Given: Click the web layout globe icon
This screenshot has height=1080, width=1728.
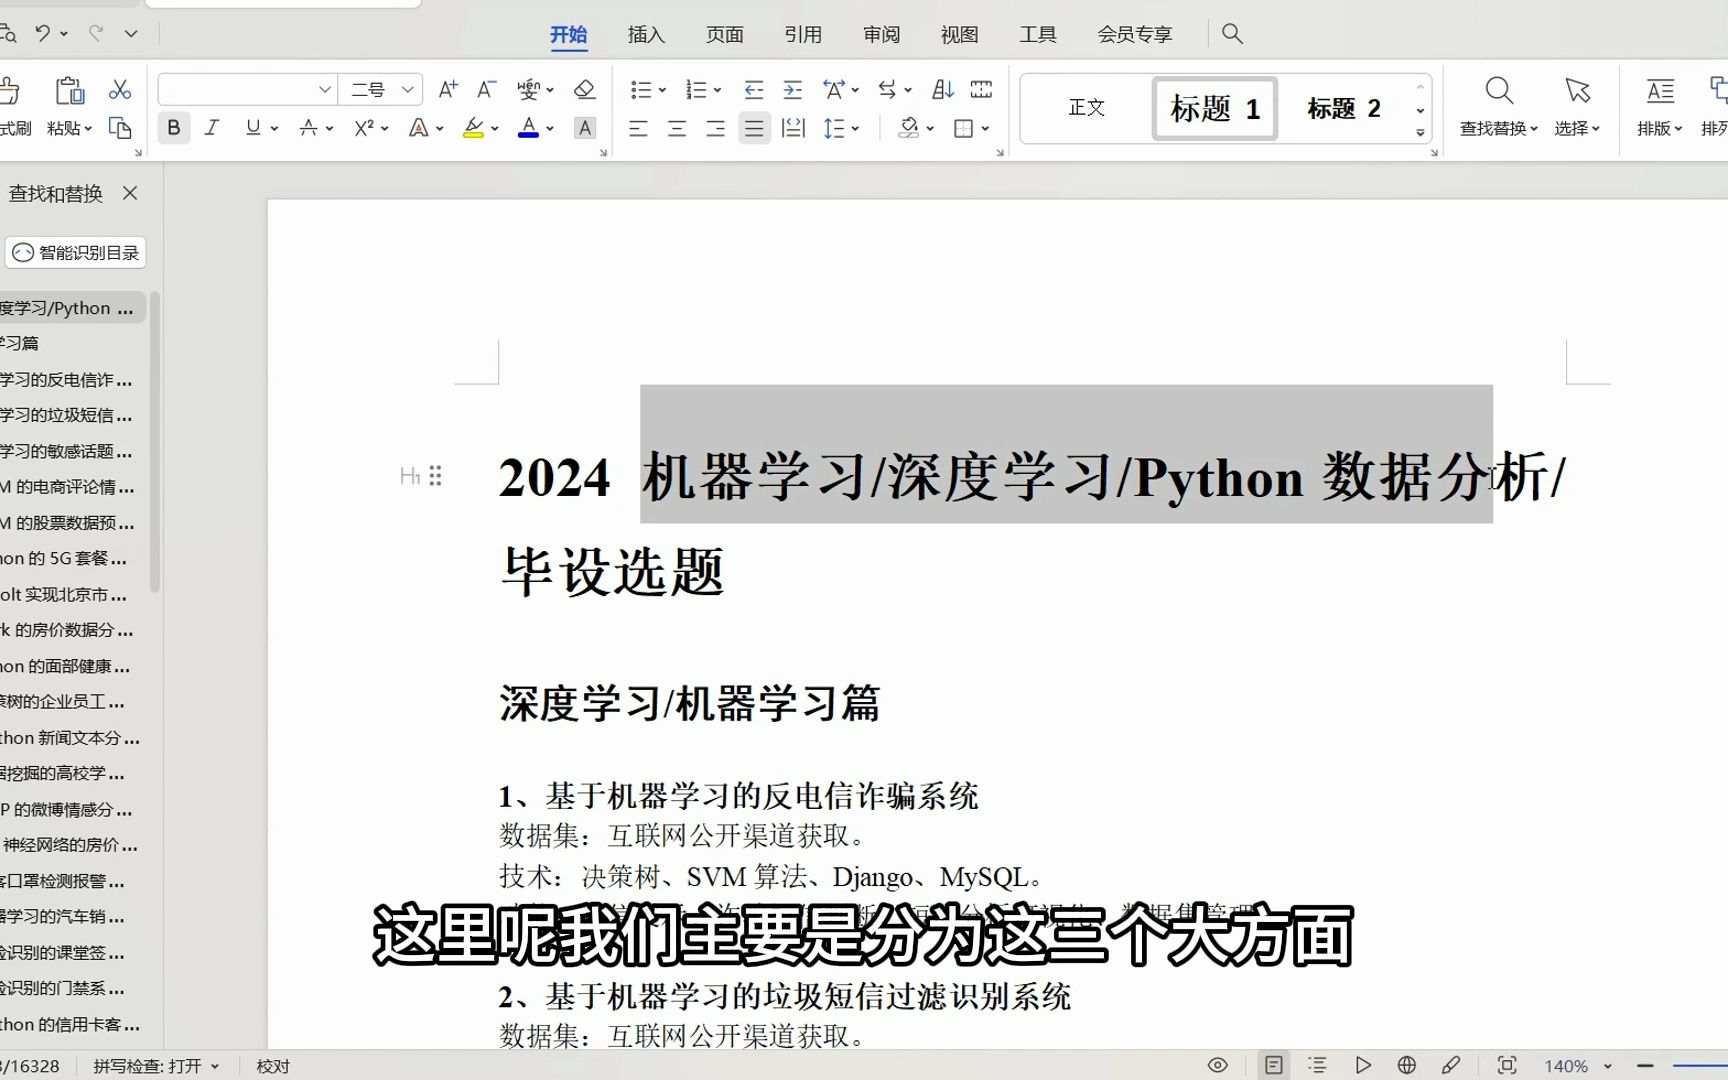Looking at the screenshot, I should pos(1407,1065).
